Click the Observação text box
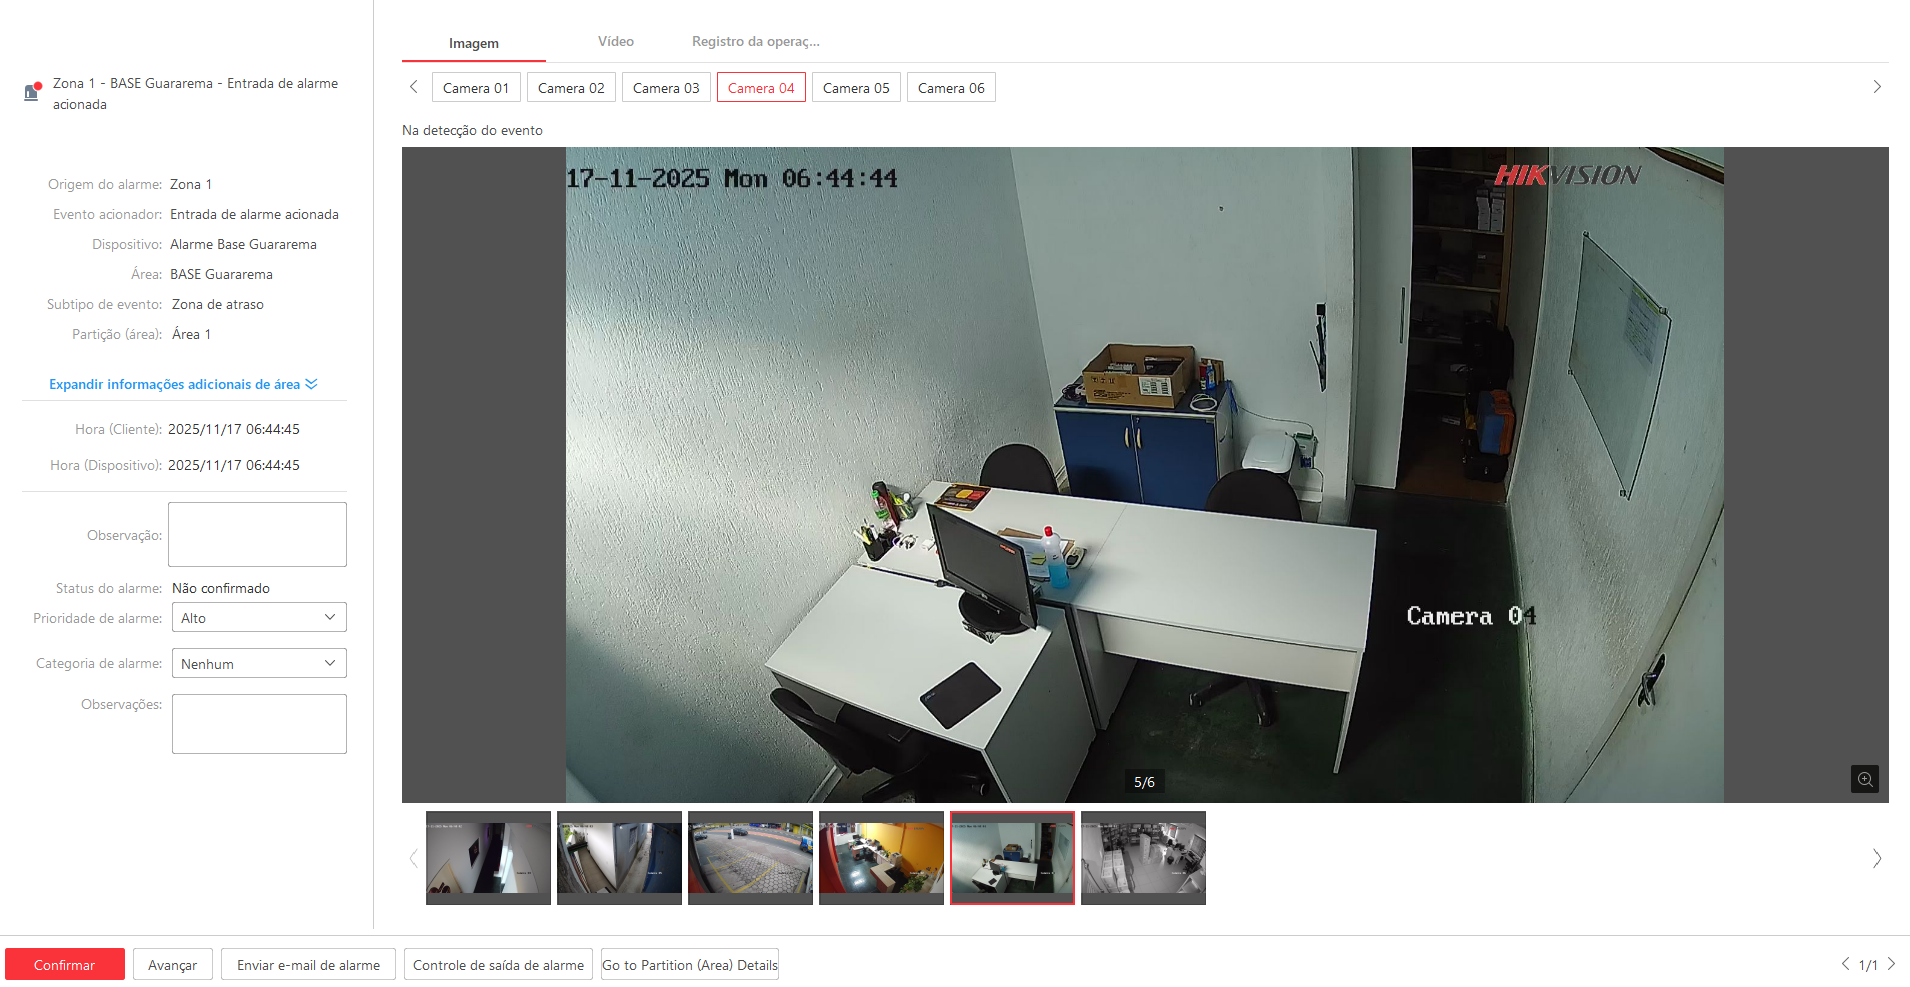Screen dimensions: 1910x987 (257, 535)
